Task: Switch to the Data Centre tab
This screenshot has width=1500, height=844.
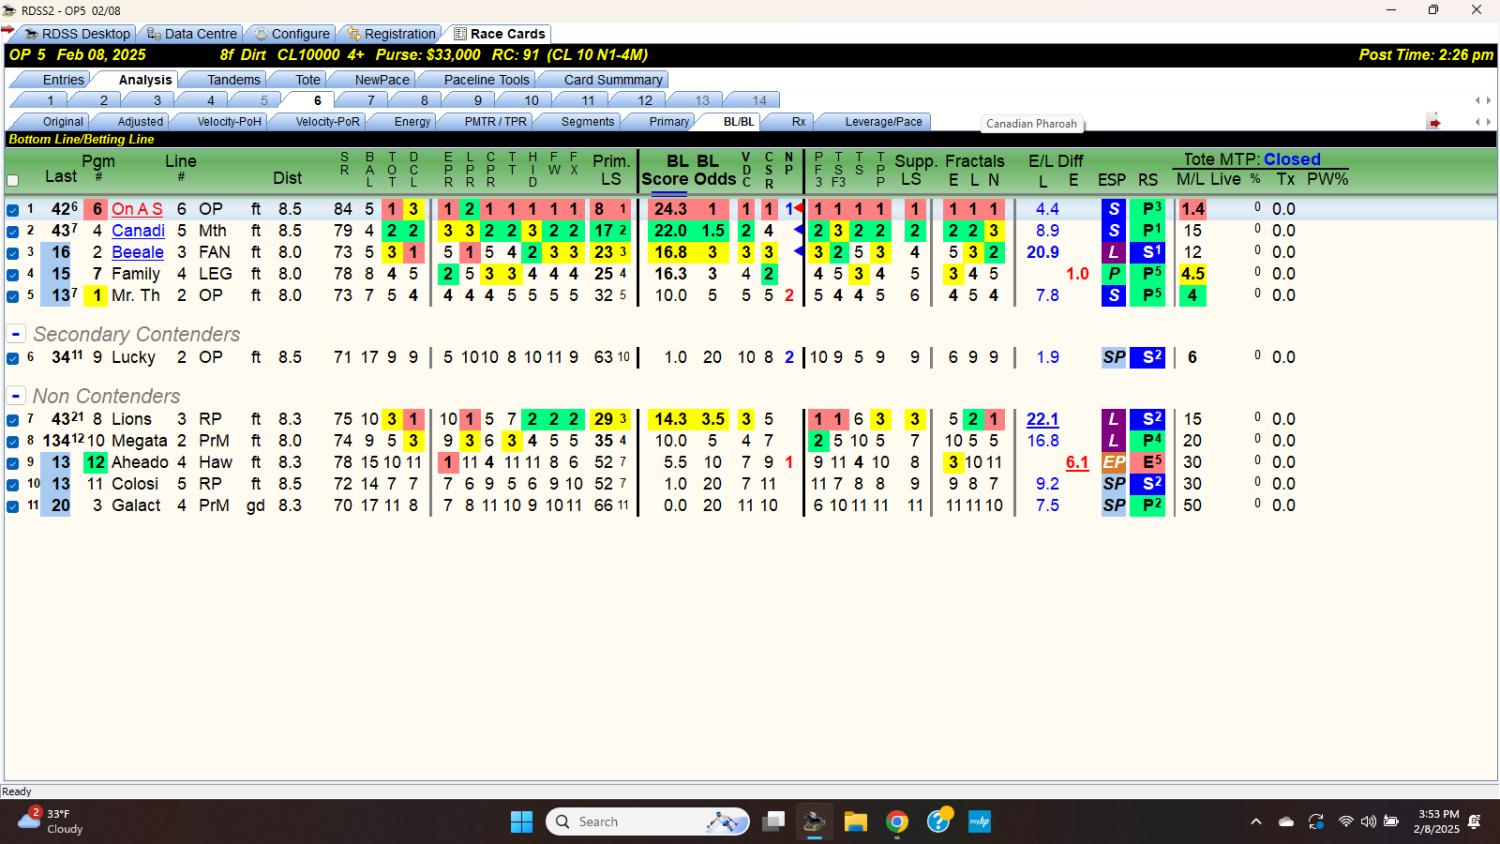Action: tap(192, 34)
